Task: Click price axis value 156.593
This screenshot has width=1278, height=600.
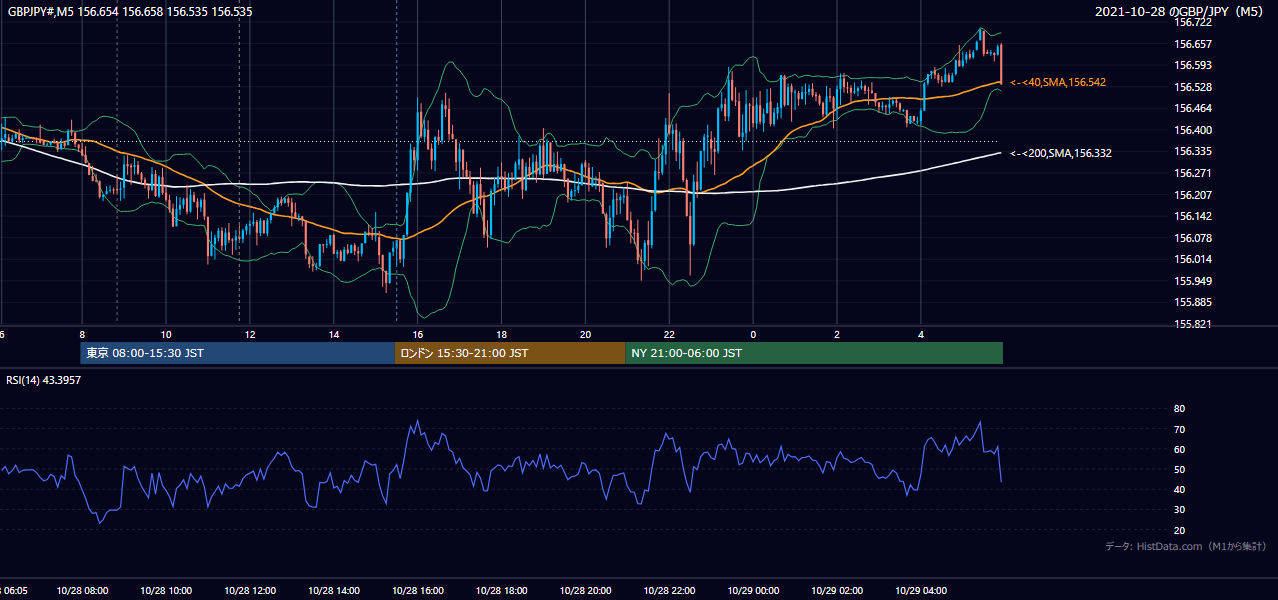Action: [x=1193, y=66]
